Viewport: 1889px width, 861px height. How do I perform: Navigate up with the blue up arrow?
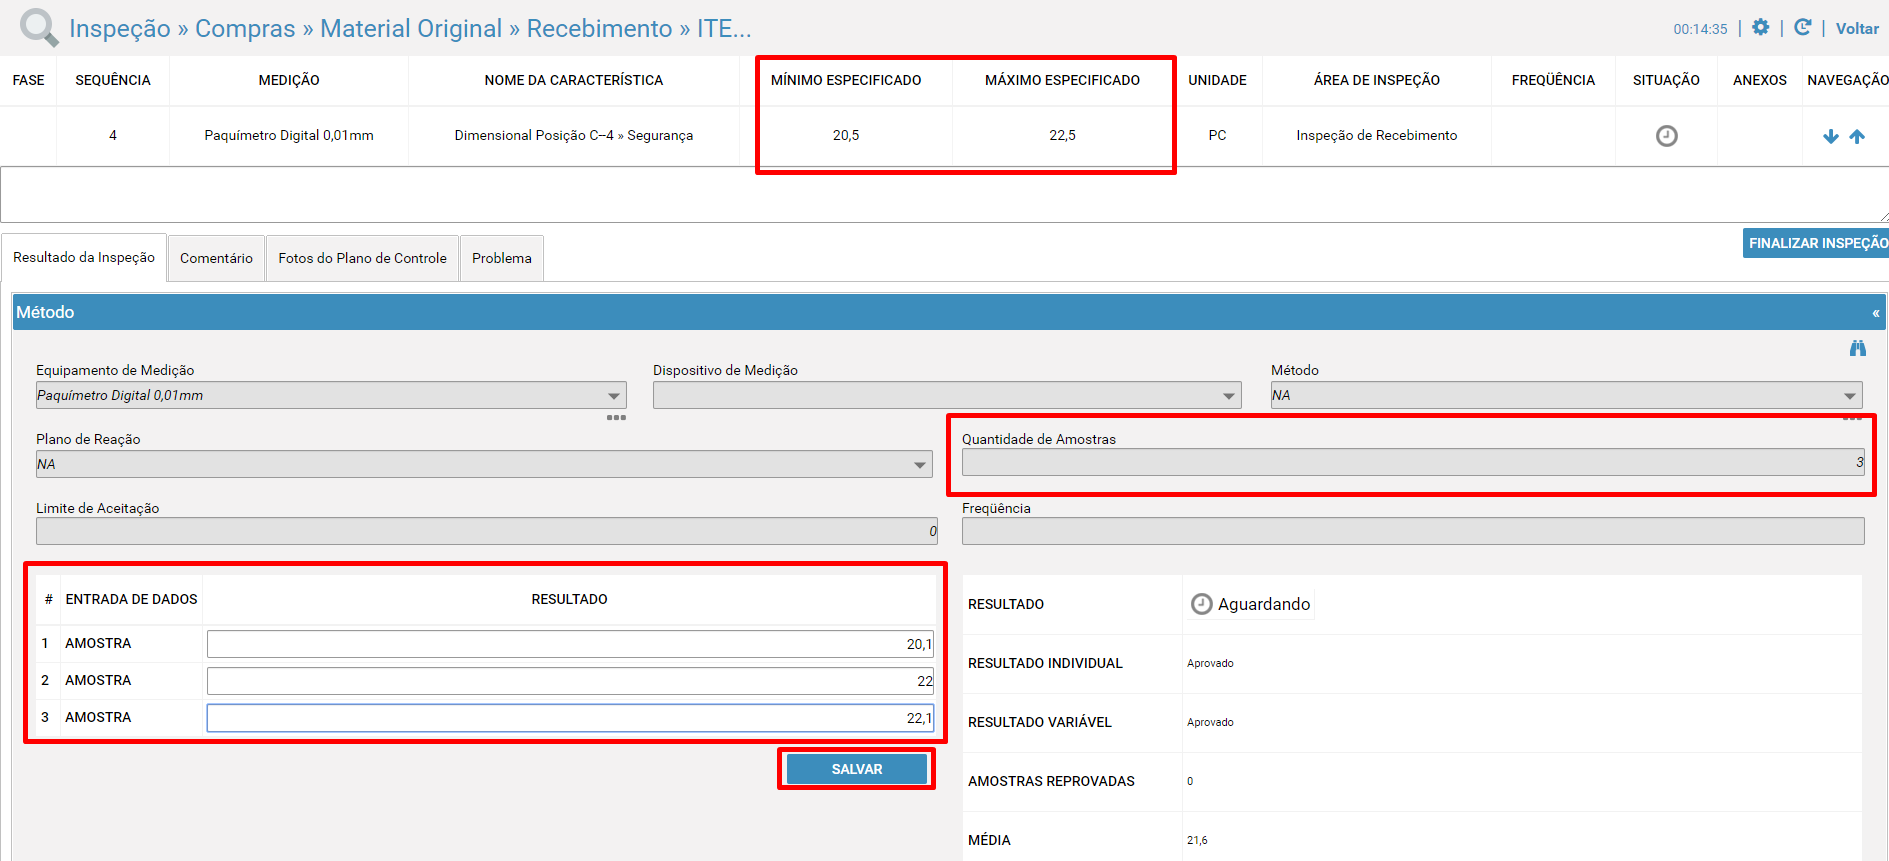1857,136
